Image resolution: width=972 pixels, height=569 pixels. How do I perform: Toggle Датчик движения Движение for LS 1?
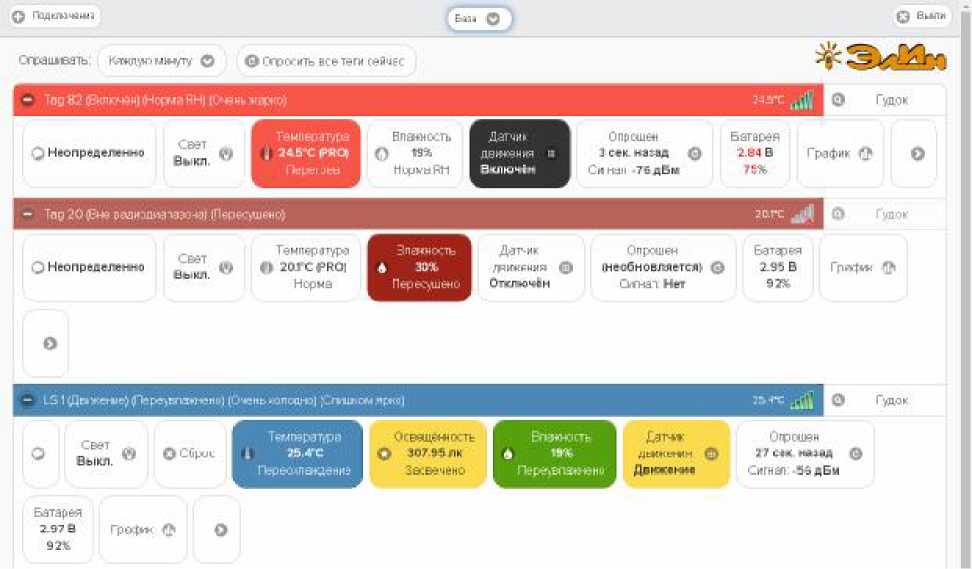coord(676,454)
